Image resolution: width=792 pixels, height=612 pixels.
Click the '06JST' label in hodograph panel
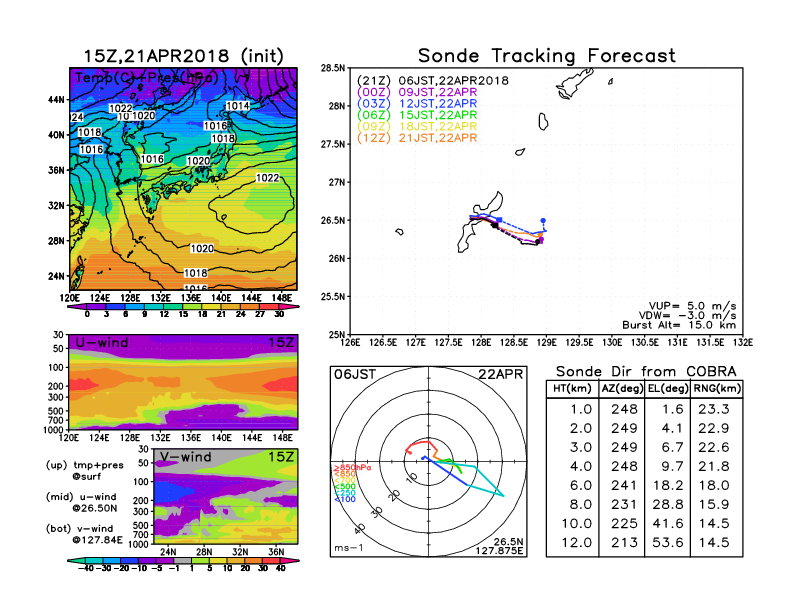point(355,375)
